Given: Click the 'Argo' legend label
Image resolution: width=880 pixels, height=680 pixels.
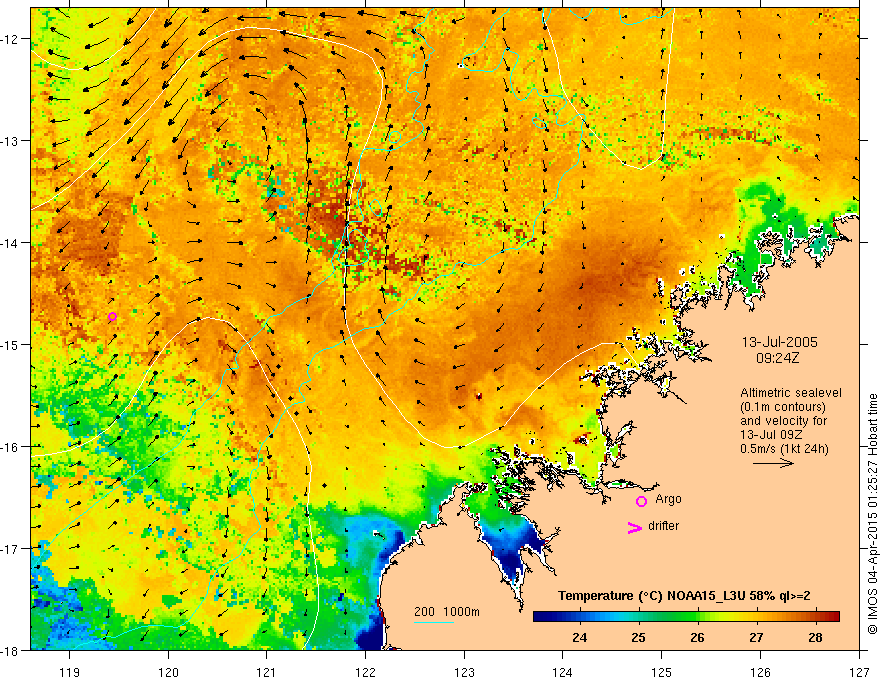Looking at the screenshot, I should (668, 499).
